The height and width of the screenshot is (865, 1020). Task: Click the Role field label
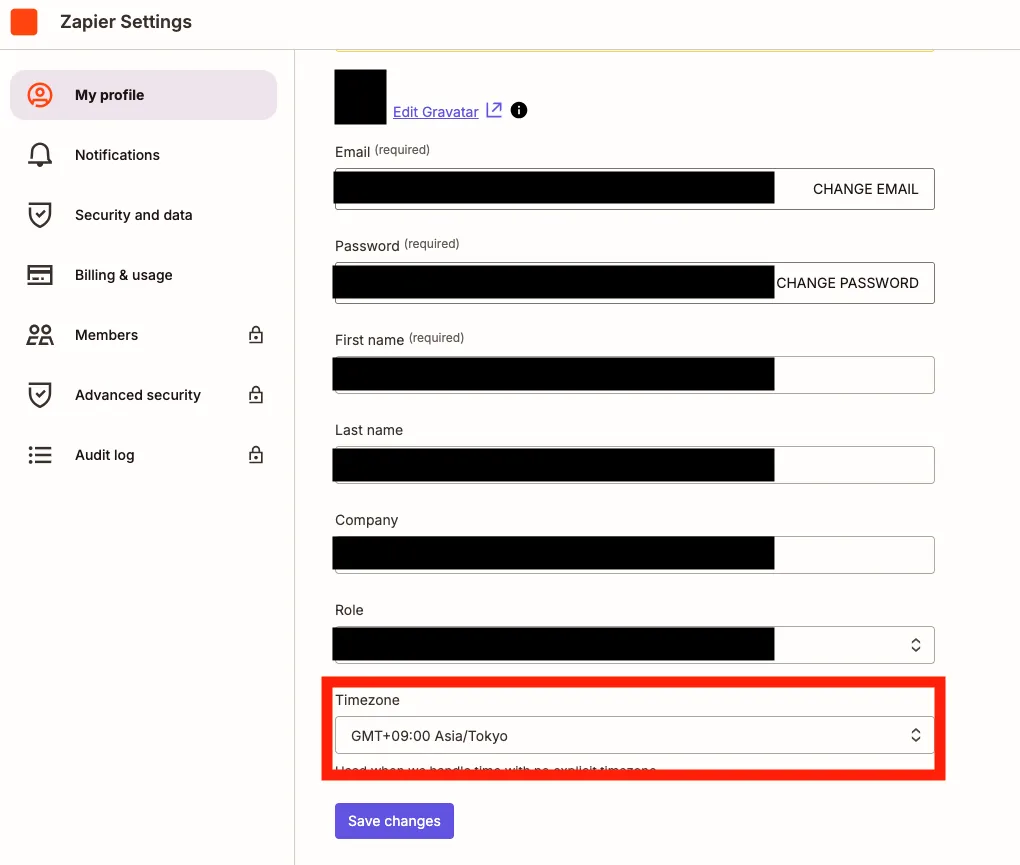pos(349,610)
